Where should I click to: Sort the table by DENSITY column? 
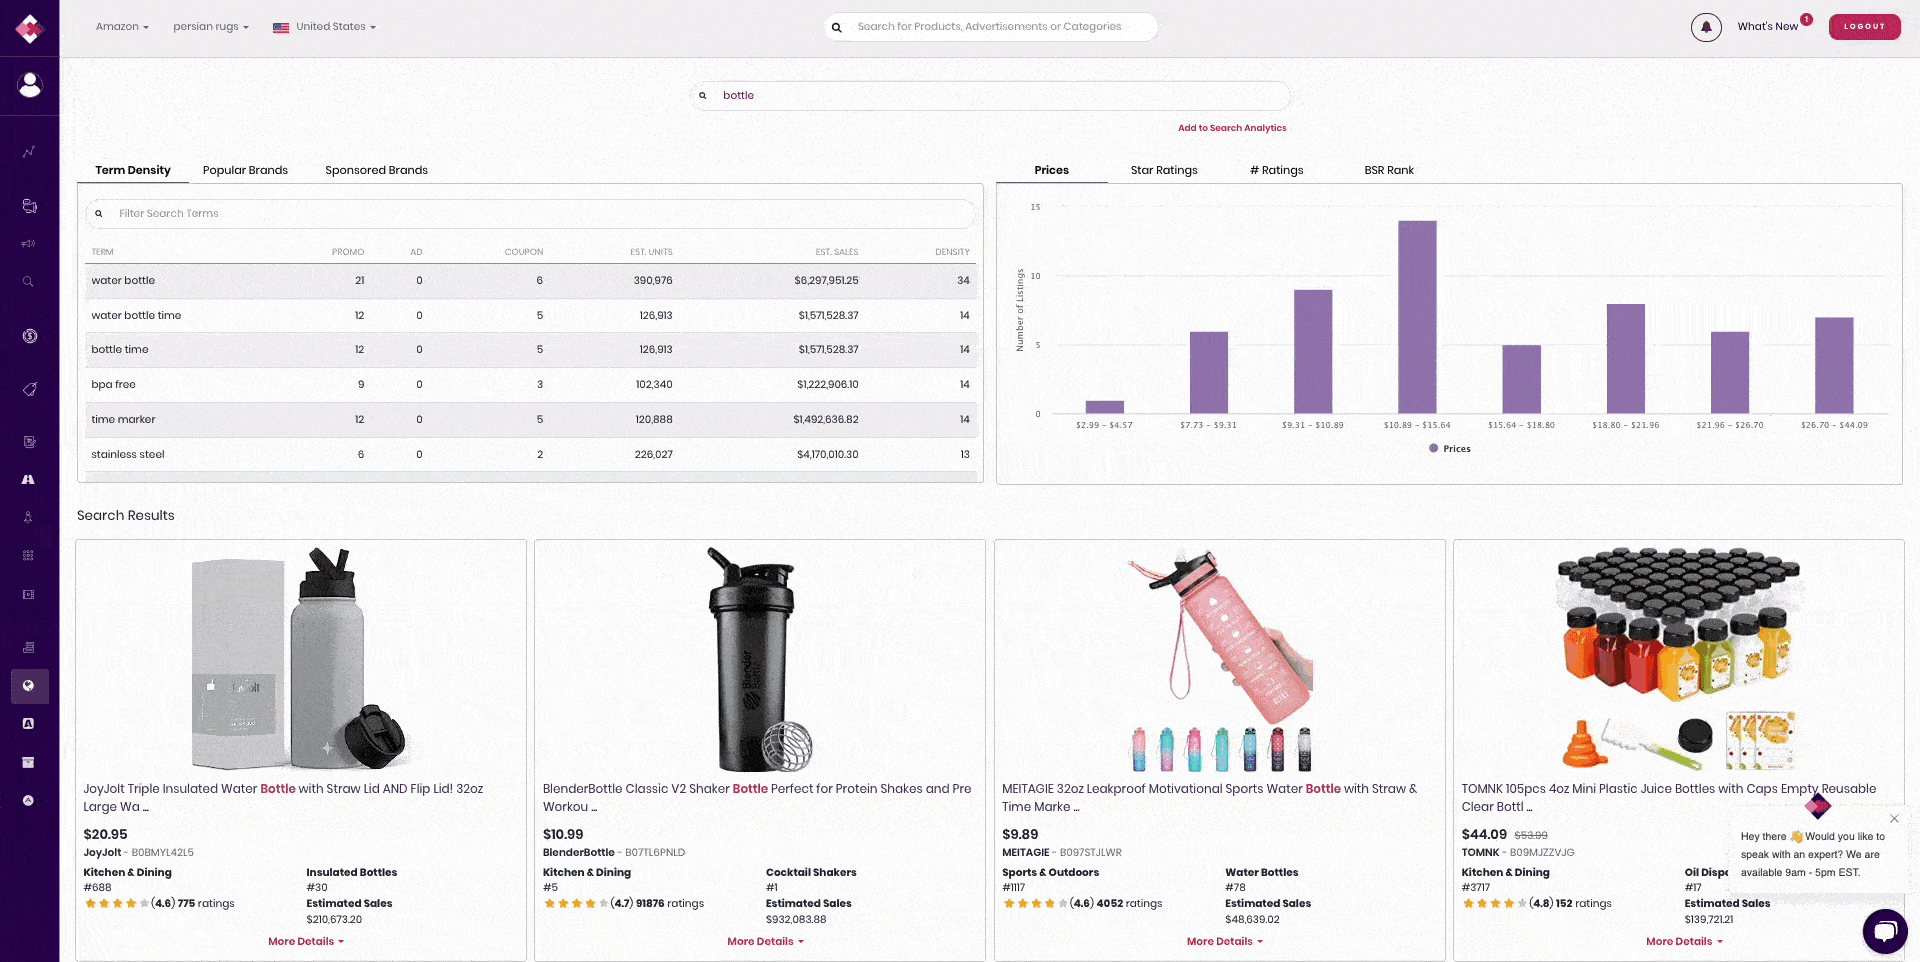pyautogui.click(x=952, y=252)
